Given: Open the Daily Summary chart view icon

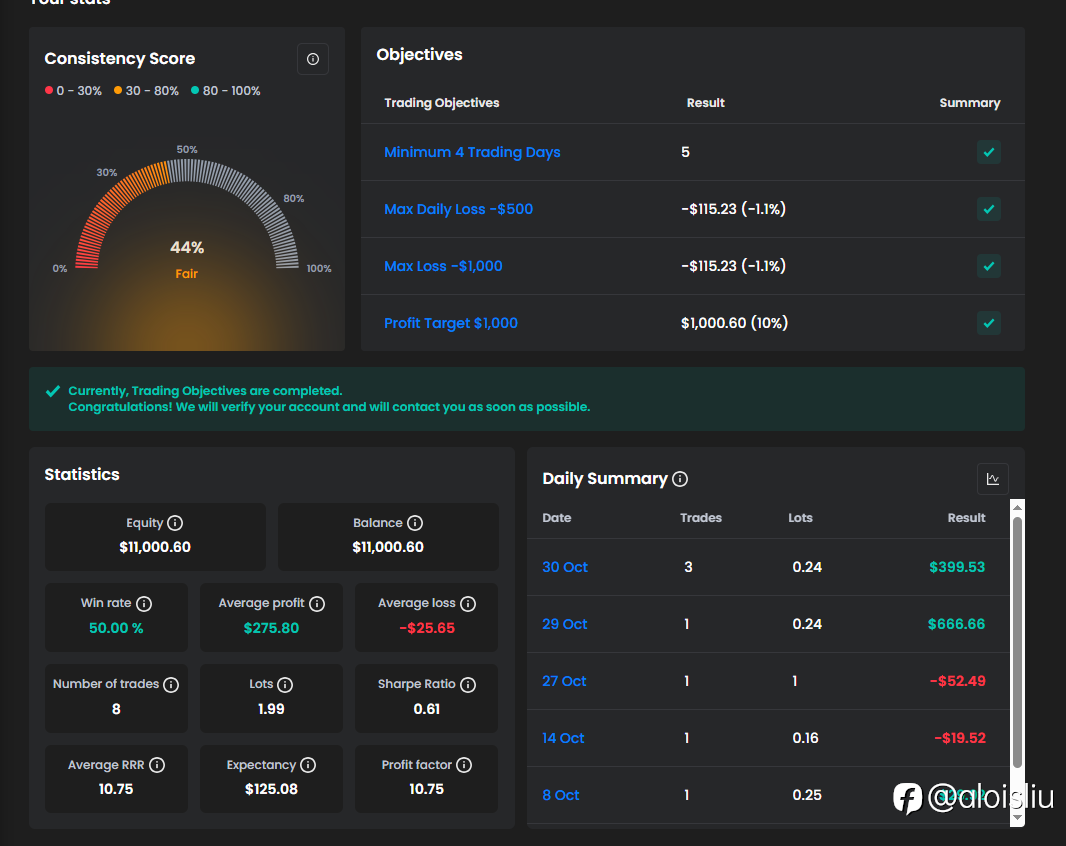Looking at the screenshot, I should pyautogui.click(x=992, y=479).
